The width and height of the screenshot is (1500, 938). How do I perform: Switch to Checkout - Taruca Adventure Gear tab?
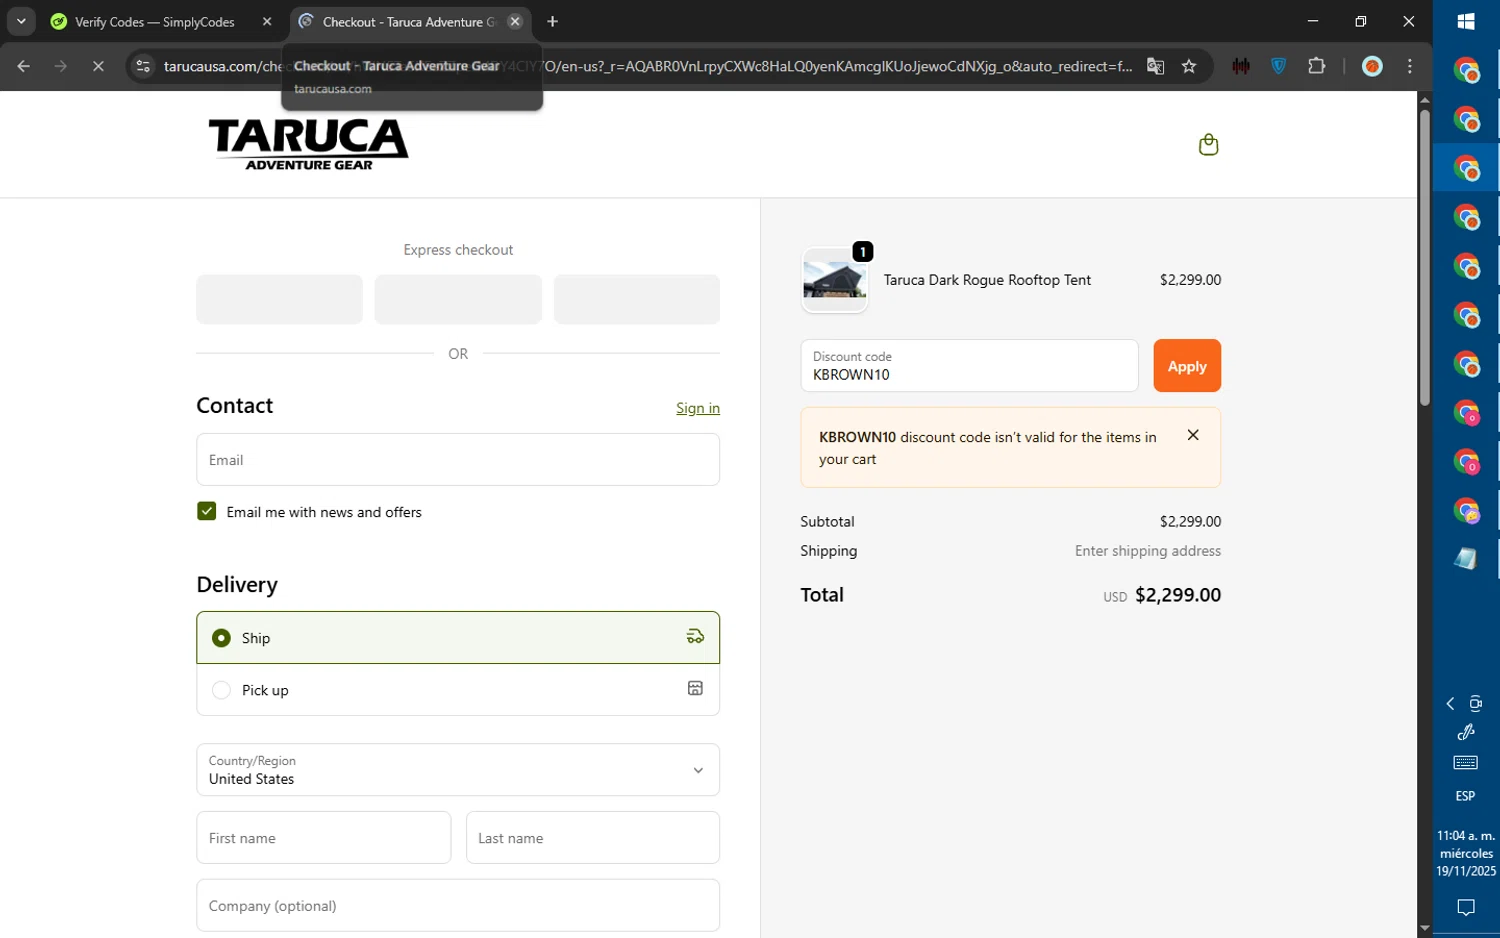[408, 22]
